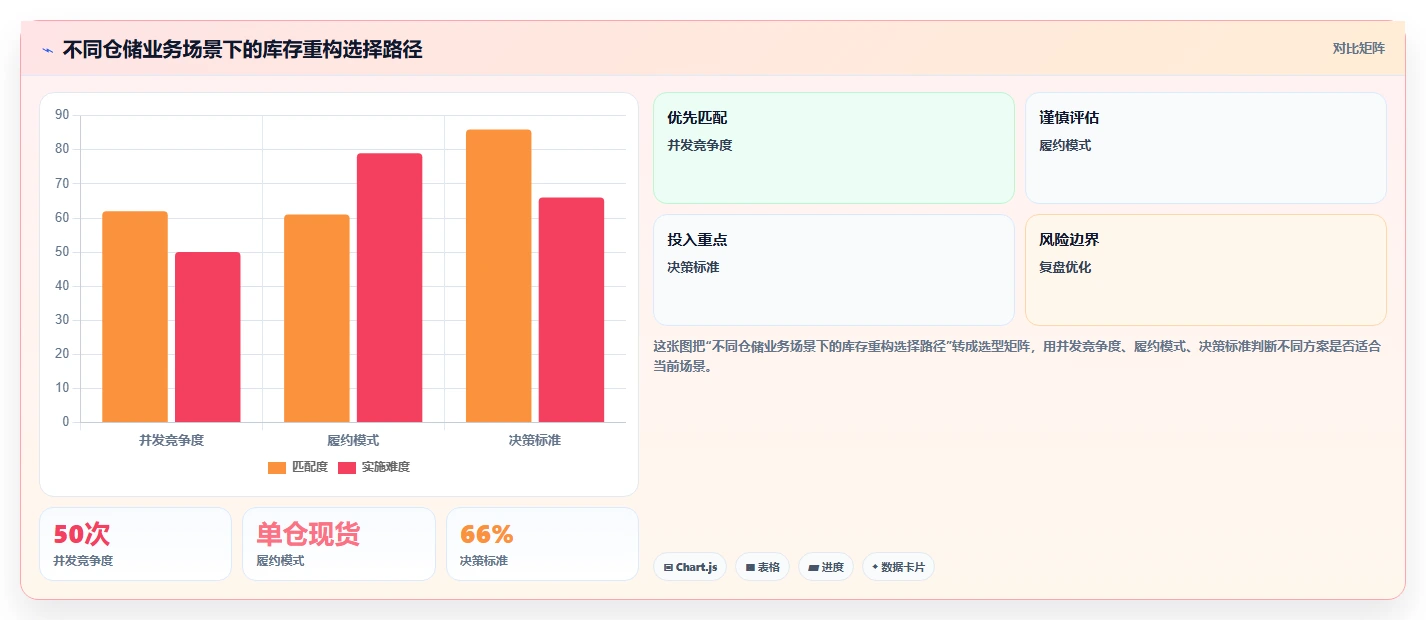Click the 90 y-axis tick label
The width and height of the screenshot is (1426, 620).
(62, 115)
